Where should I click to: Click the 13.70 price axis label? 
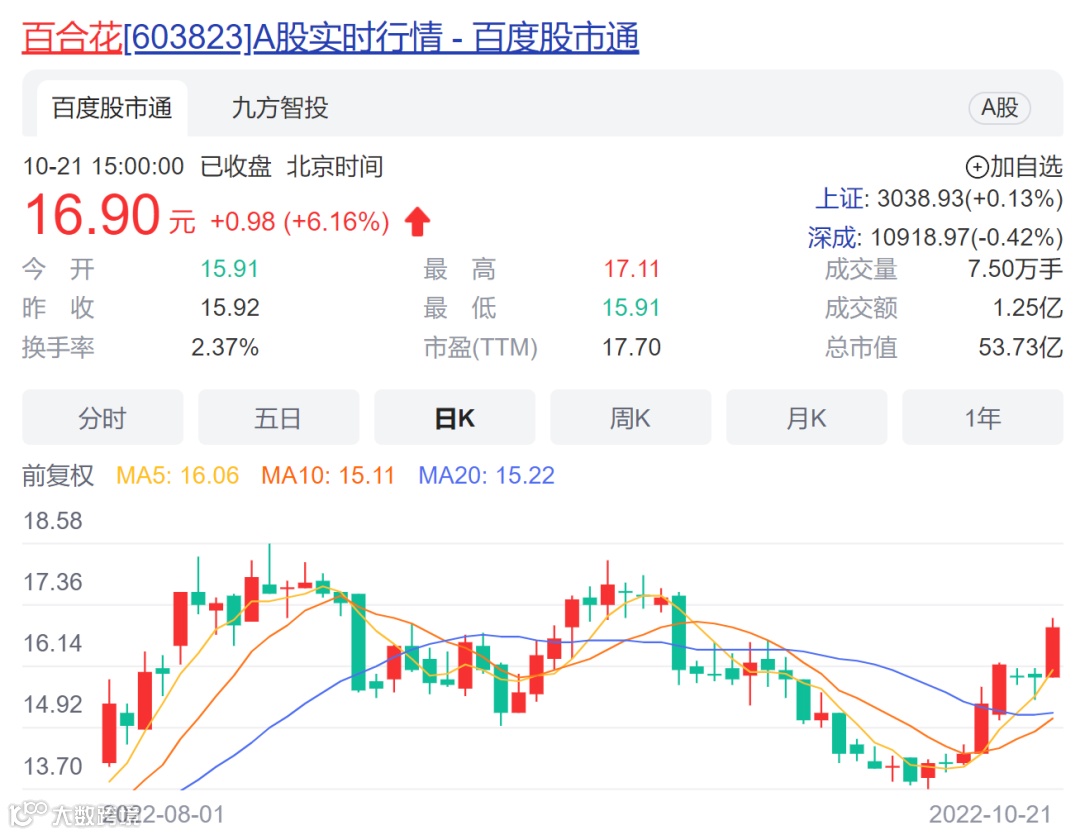pos(53,766)
